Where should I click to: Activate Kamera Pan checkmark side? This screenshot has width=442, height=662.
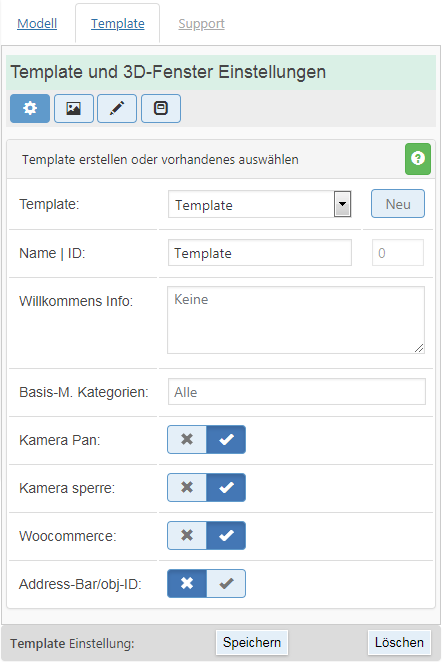pos(226,440)
